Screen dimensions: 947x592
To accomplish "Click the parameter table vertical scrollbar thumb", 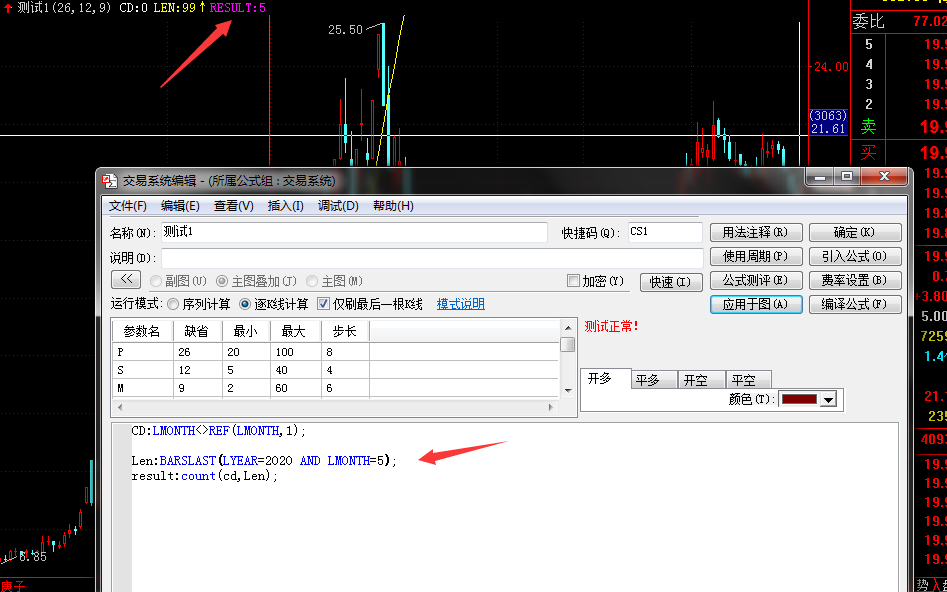I will pyautogui.click(x=568, y=344).
